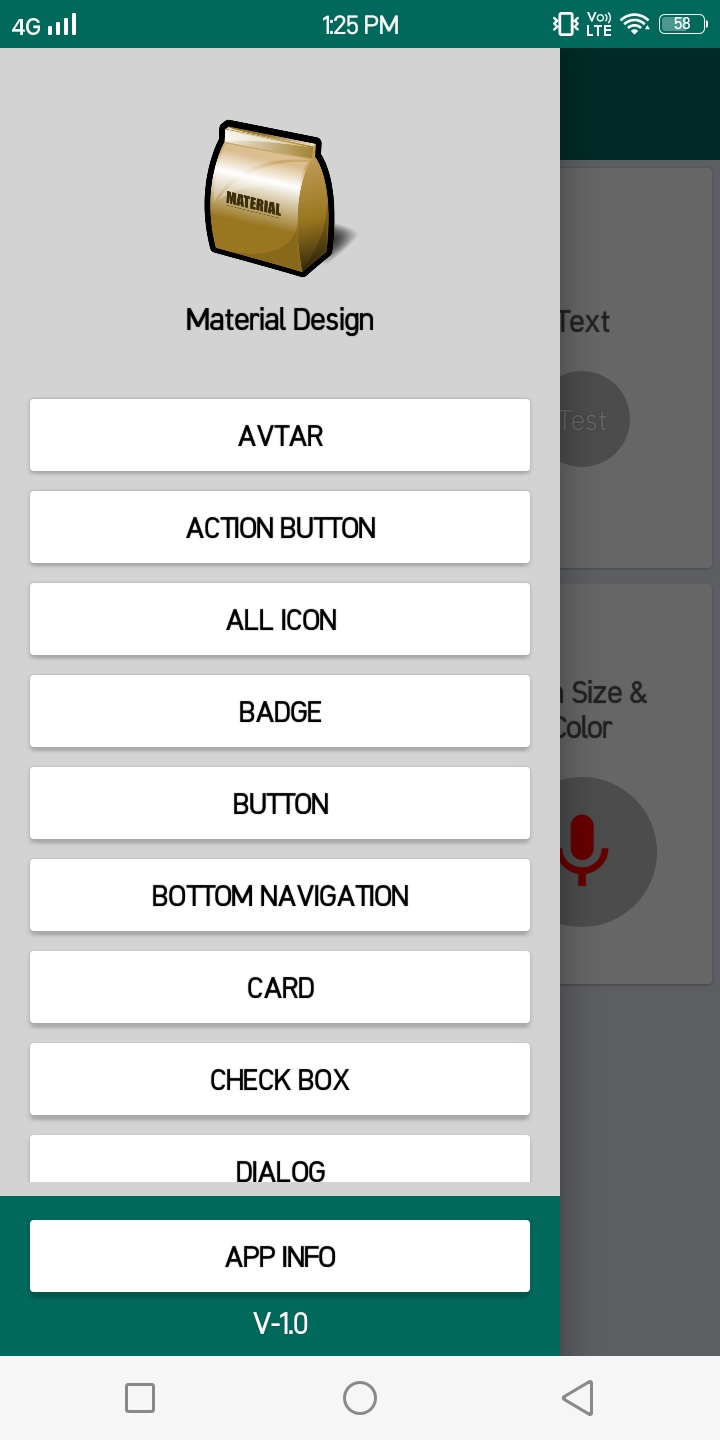The width and height of the screenshot is (720, 1440).
Task: Select ALL ICON from the drawer
Action: pyautogui.click(x=280, y=619)
